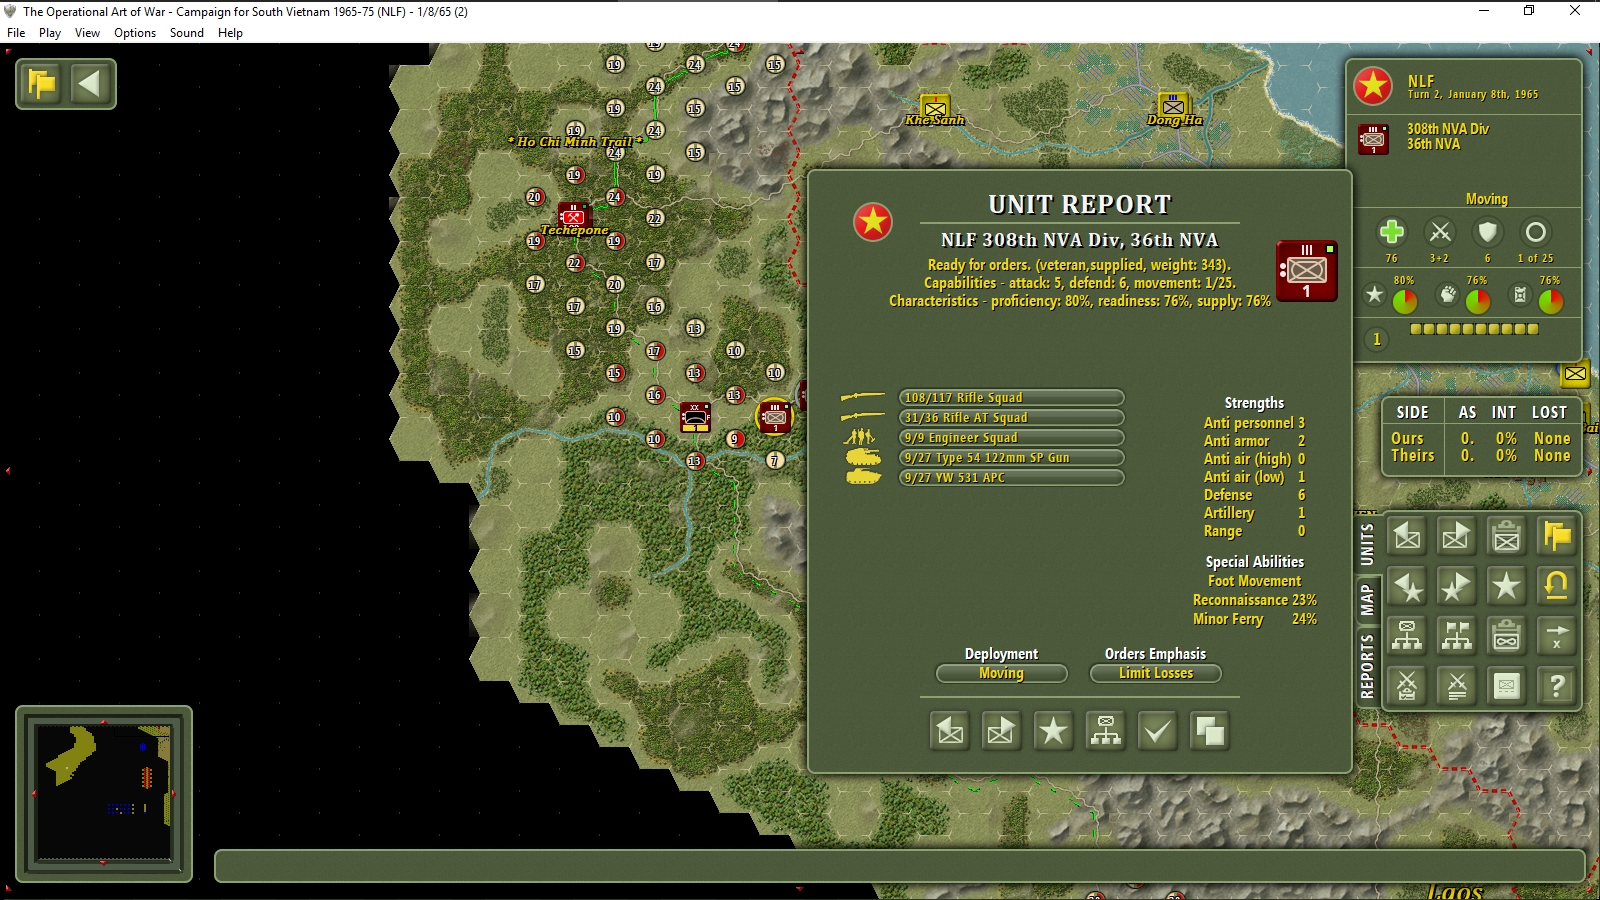
Task: Open the Play menu
Action: point(50,33)
